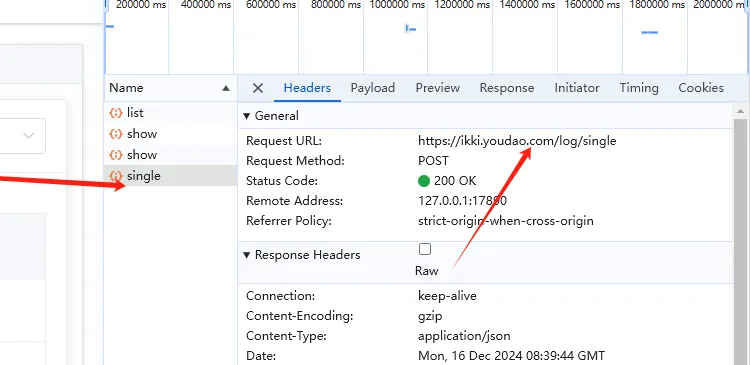Click the 1000000 ms timeline marker
Viewport: 750px width, 365px height.
[397, 5]
